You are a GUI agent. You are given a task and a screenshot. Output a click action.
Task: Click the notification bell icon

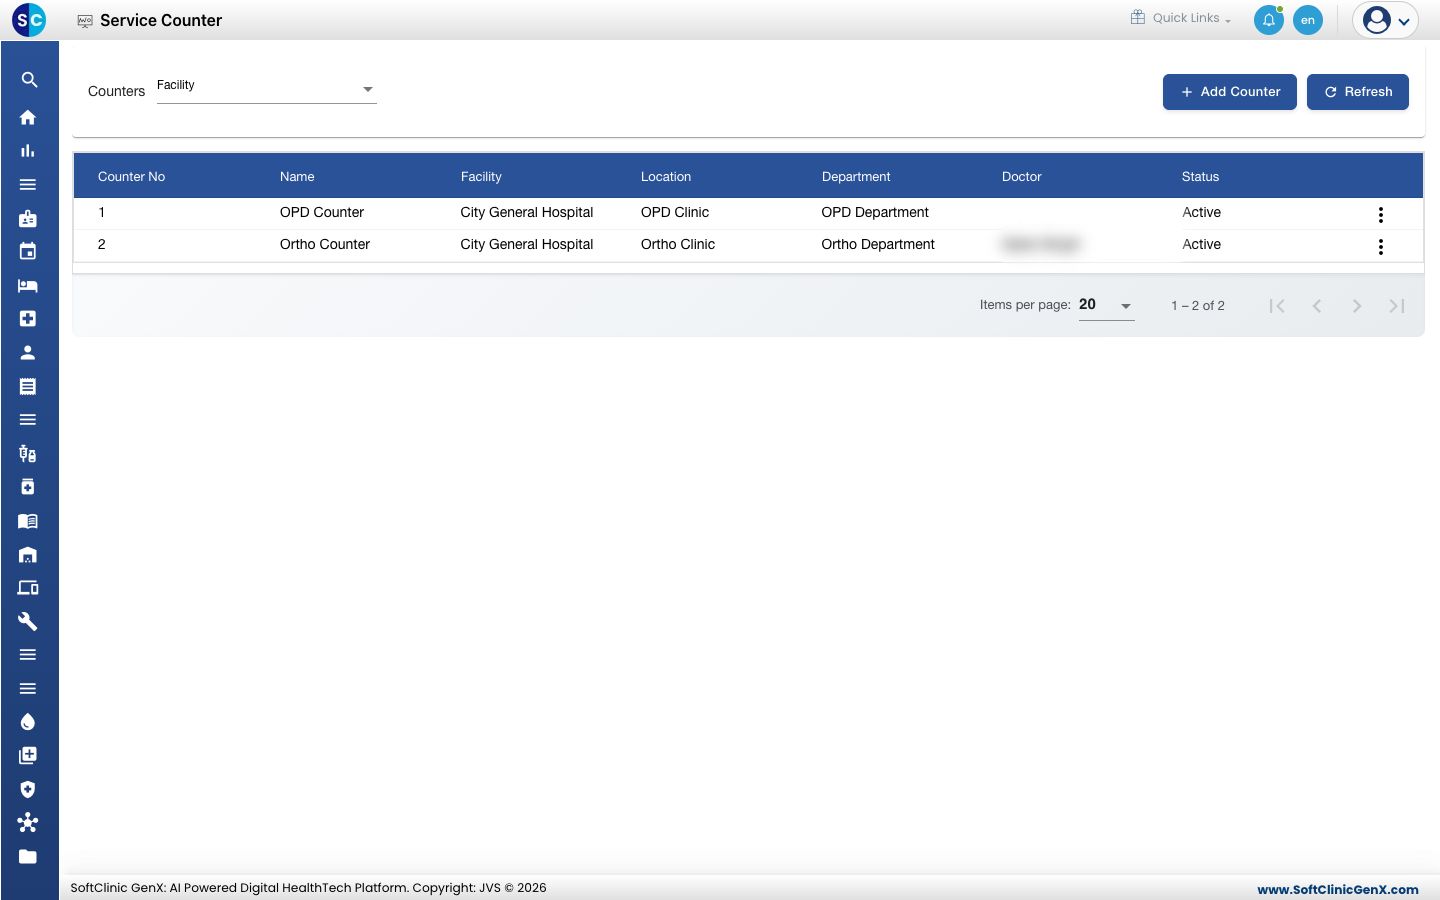(x=1269, y=20)
